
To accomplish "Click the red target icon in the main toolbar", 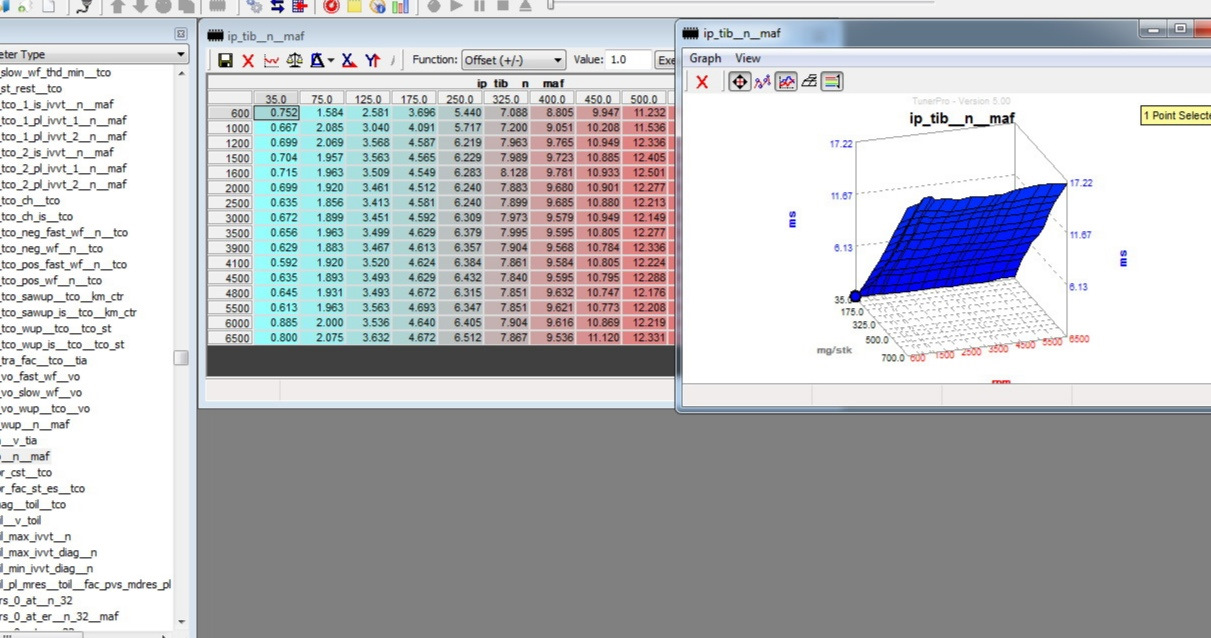I will coord(331,6).
